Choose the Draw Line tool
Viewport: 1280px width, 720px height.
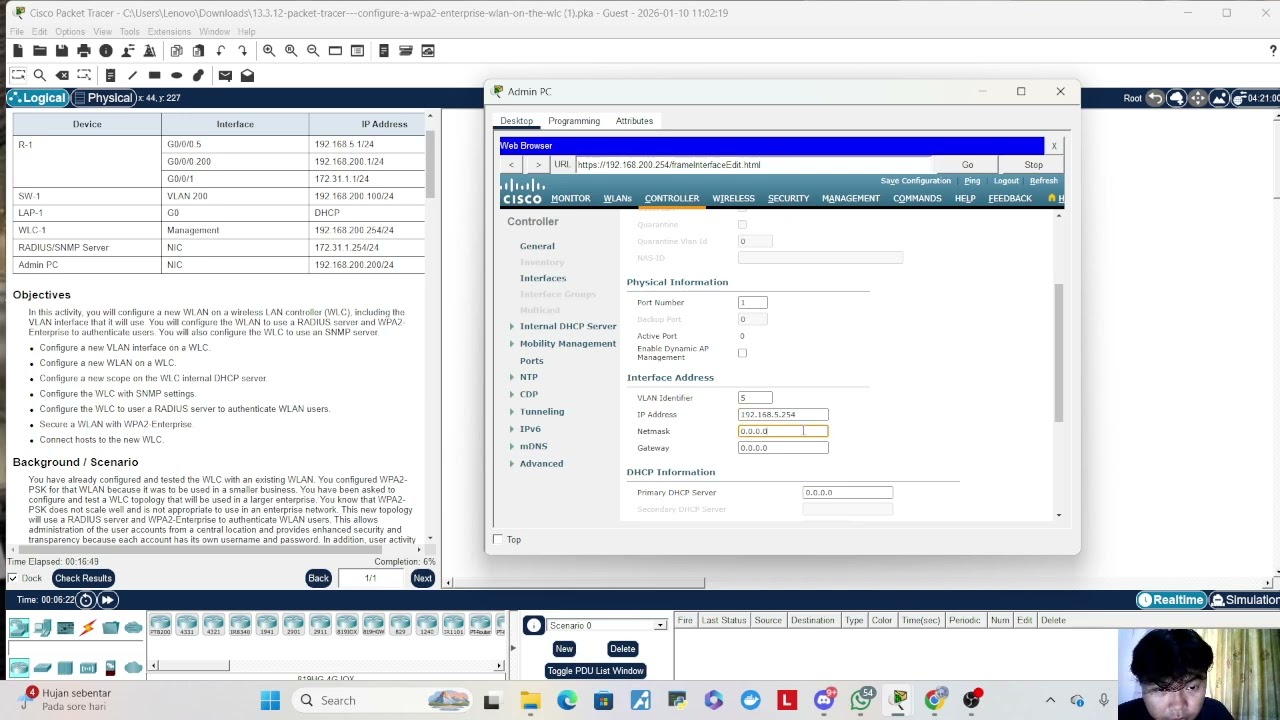tap(132, 75)
